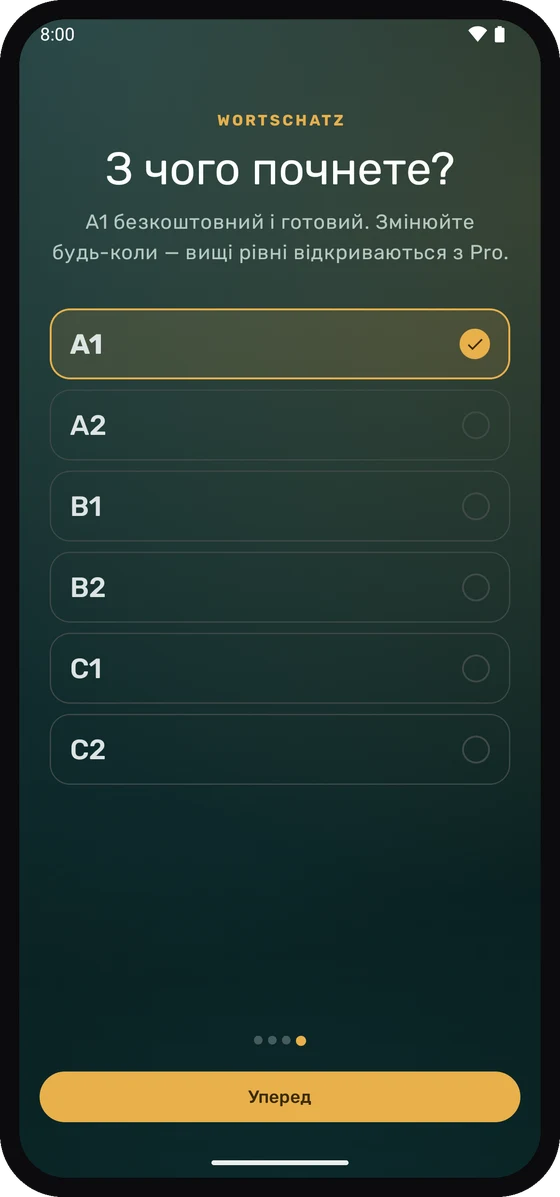Select the C1 radio circle
The height and width of the screenshot is (1197, 560).
point(476,669)
